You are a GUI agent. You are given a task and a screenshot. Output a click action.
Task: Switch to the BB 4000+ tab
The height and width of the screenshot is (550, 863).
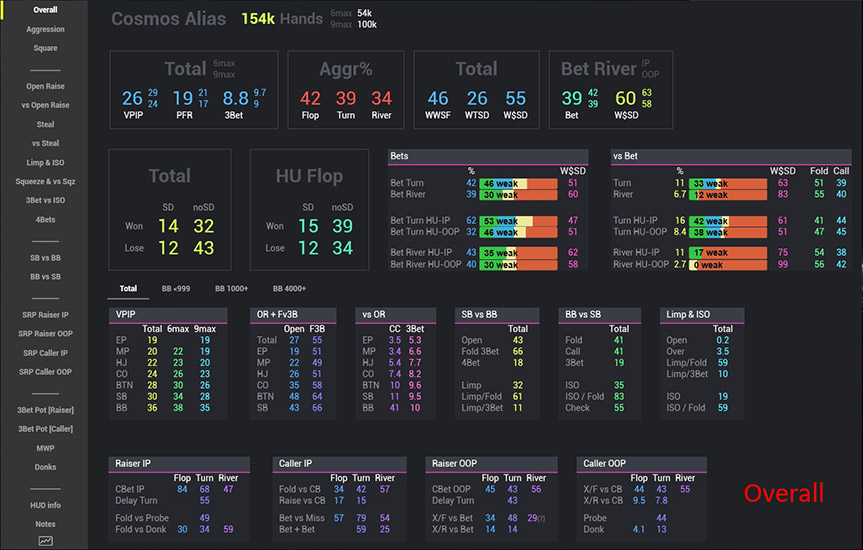point(287,288)
